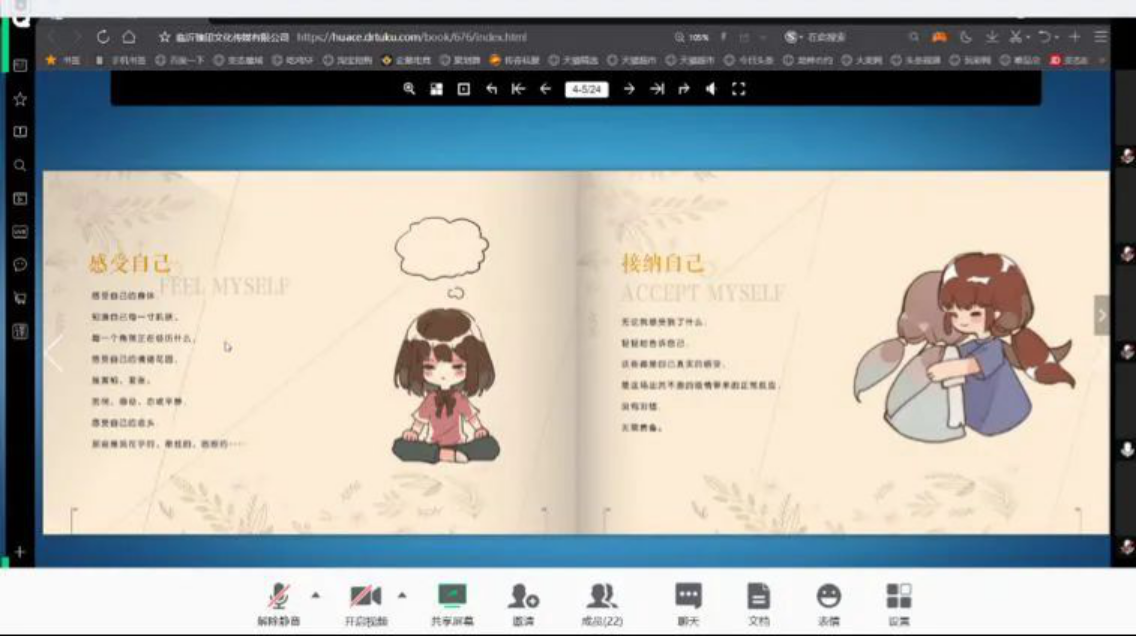Go to the last page of flipbook
The width and height of the screenshot is (1136, 636).
pos(657,89)
